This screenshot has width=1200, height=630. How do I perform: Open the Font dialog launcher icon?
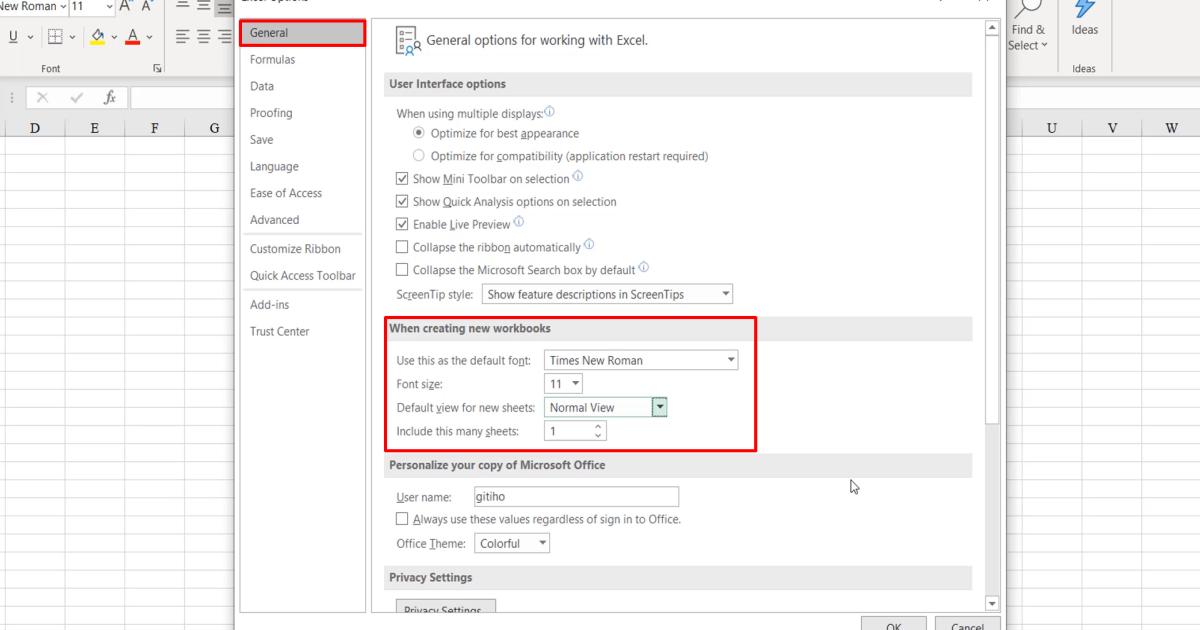(156, 67)
